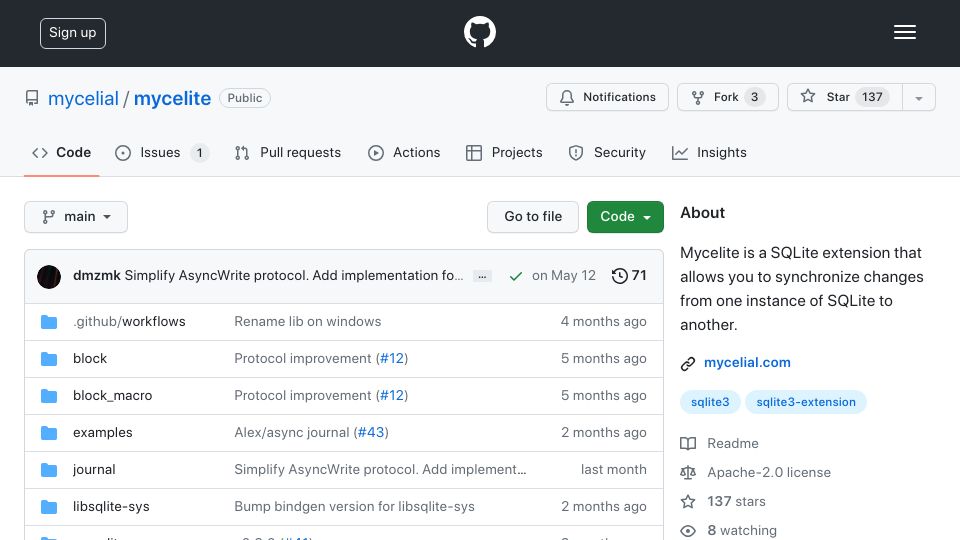Fork the repository
Screen dimensions: 960x540
727,97
